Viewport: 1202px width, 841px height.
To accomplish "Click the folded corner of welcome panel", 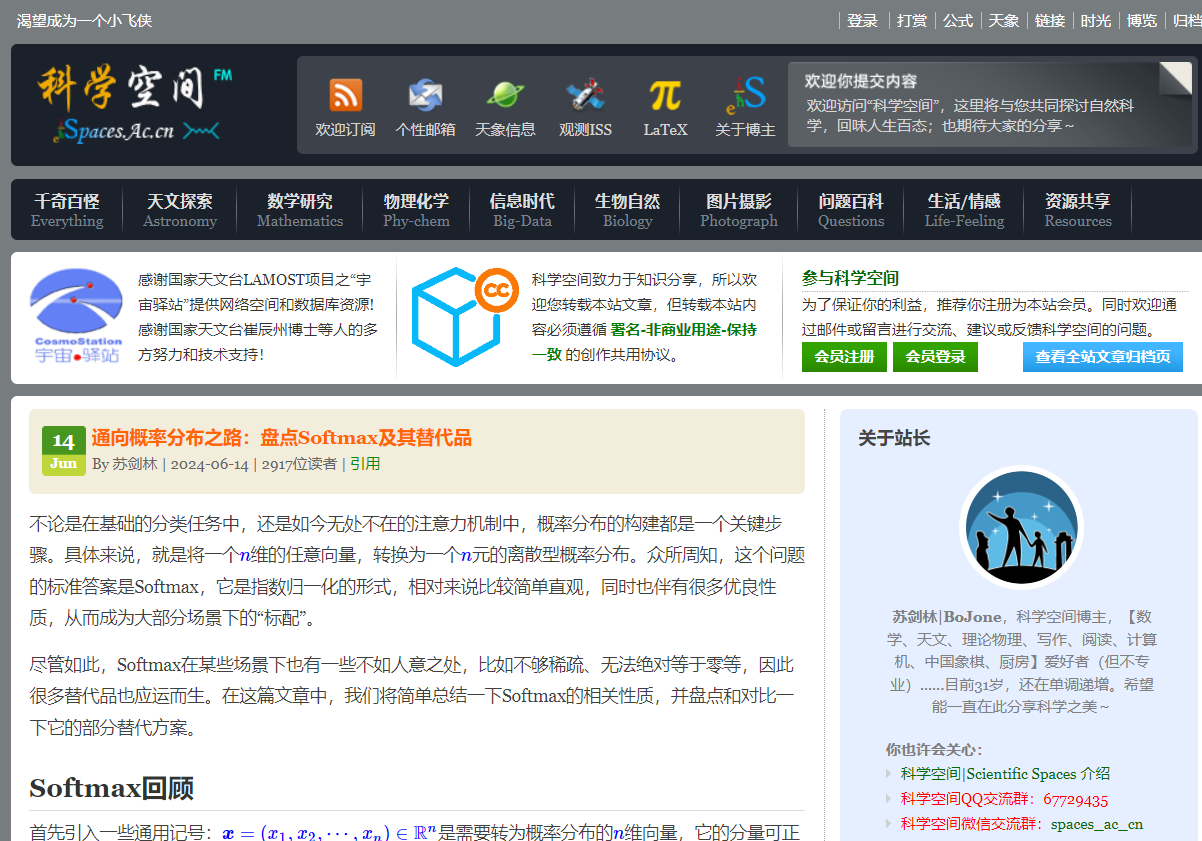I will click(1176, 79).
